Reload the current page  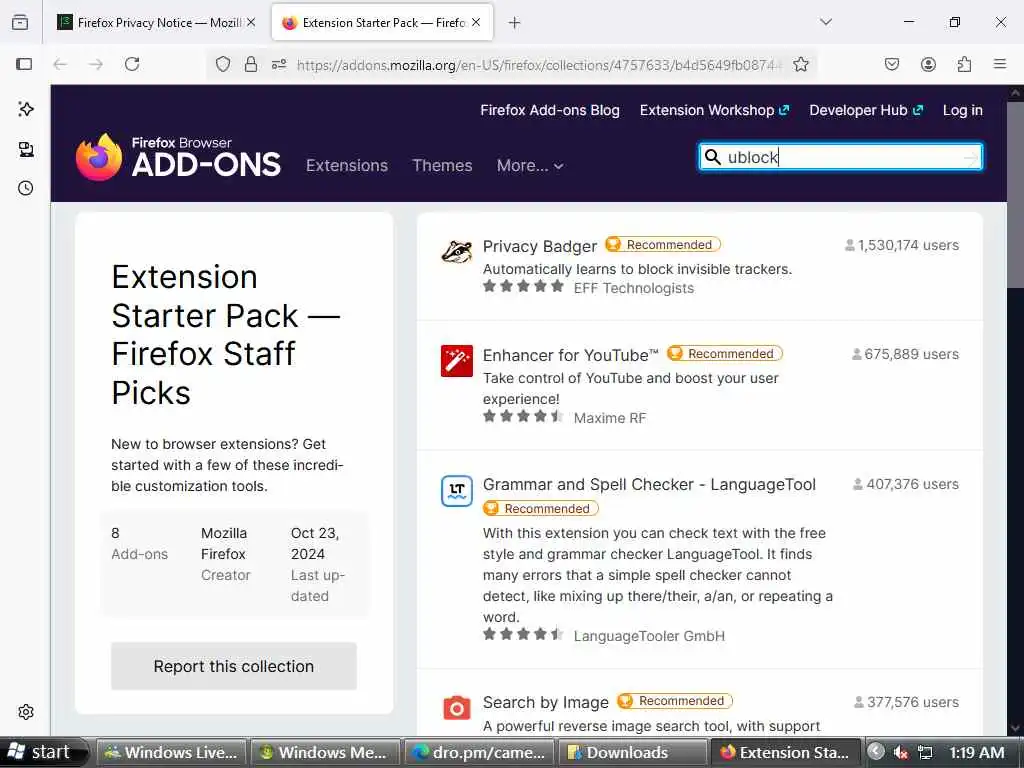pos(133,64)
